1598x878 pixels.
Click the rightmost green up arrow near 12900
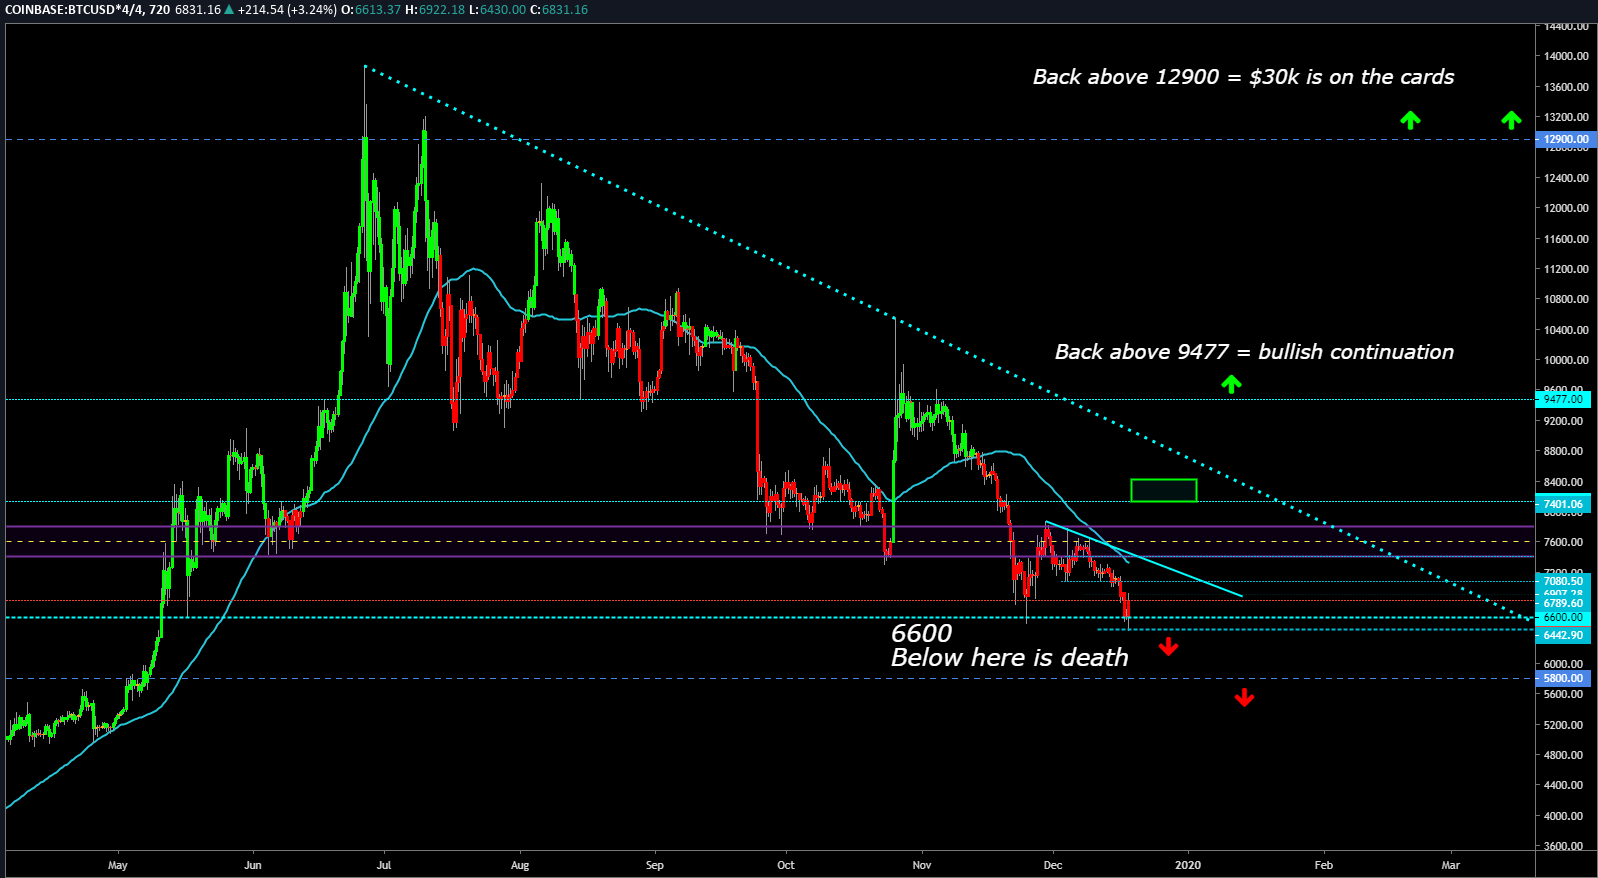point(1511,120)
